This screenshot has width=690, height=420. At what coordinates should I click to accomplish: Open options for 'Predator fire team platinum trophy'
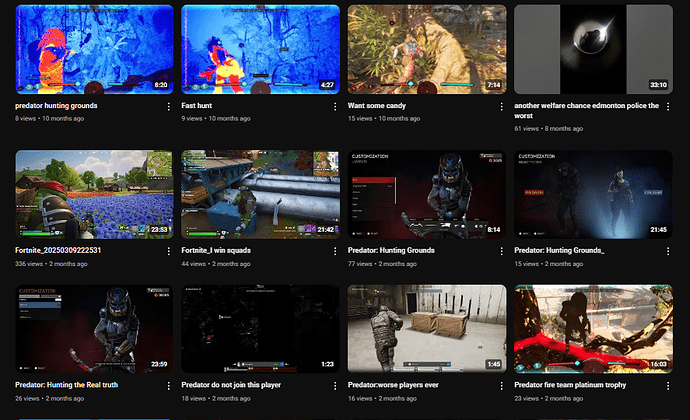pos(668,386)
